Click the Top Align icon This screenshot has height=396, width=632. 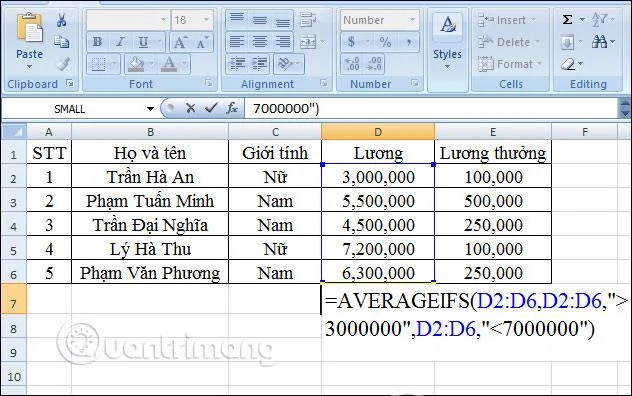pos(237,19)
